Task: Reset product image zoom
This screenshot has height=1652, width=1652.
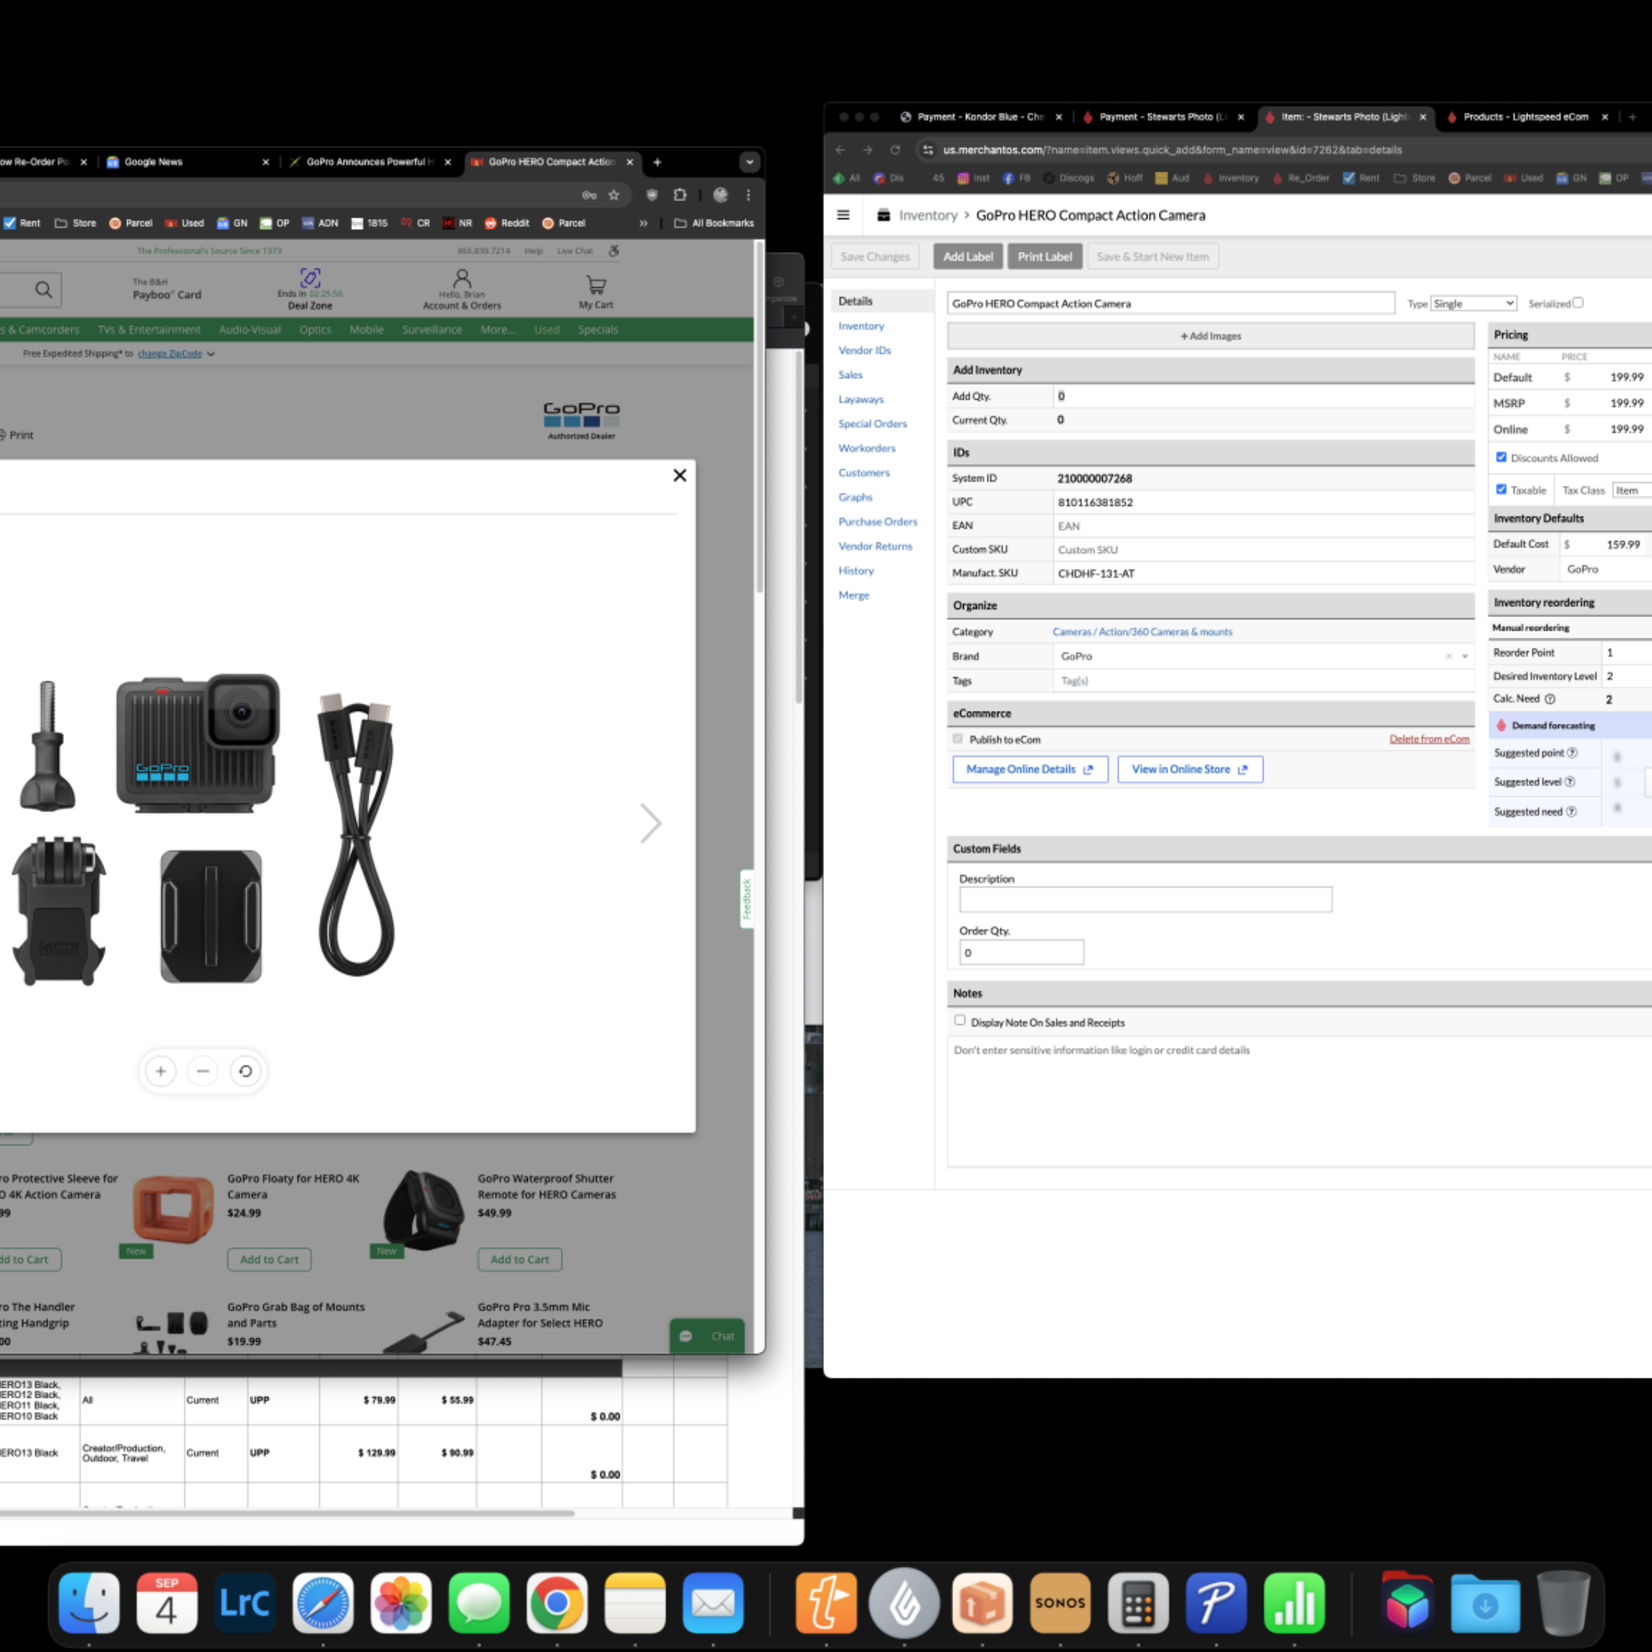Action: [245, 1071]
